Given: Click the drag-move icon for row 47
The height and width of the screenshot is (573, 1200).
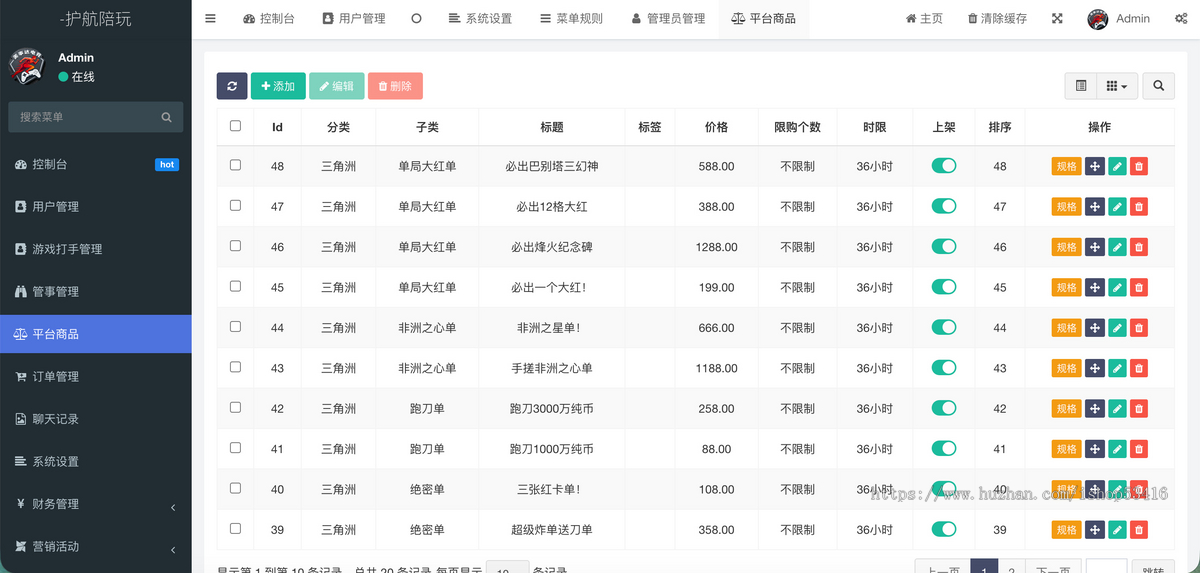Looking at the screenshot, I should (x=1095, y=207).
